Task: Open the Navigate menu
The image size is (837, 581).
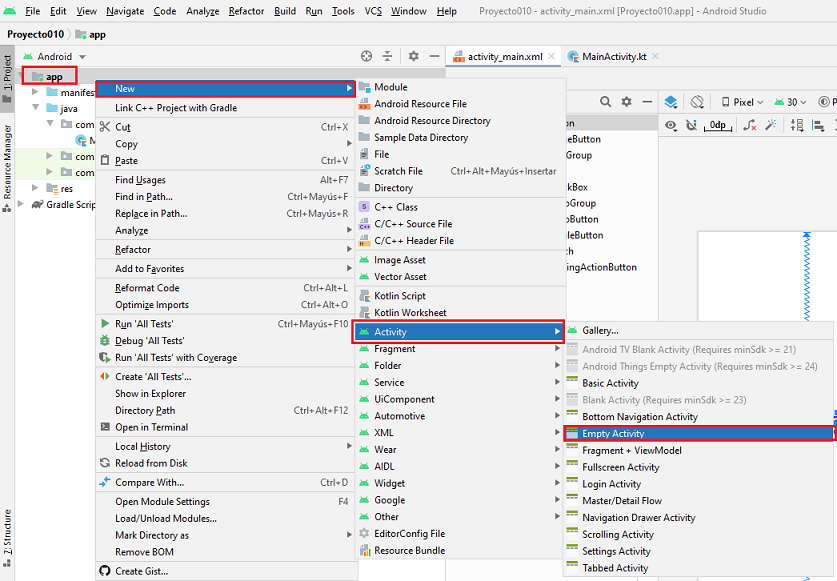Action: pos(125,11)
